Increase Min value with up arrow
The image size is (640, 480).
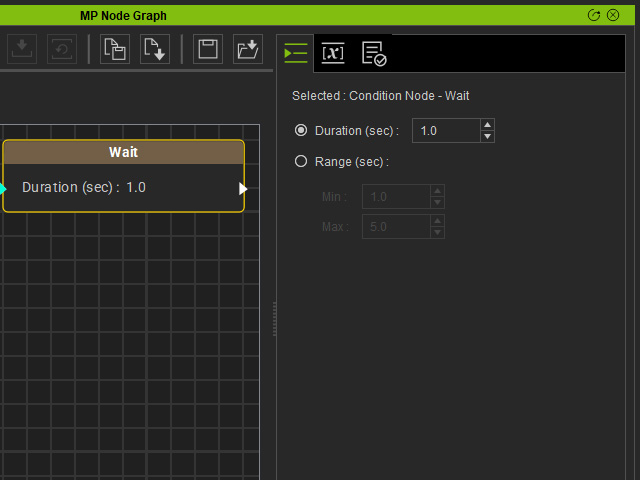click(x=438, y=191)
